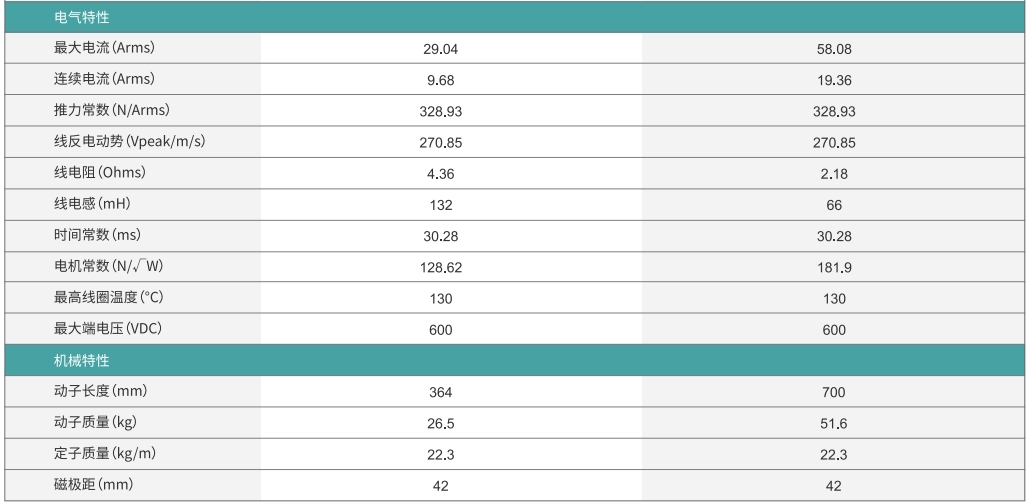1030x504 pixels.
Task: Select the 最大电流 (Arms) row label
Action: click(104, 48)
